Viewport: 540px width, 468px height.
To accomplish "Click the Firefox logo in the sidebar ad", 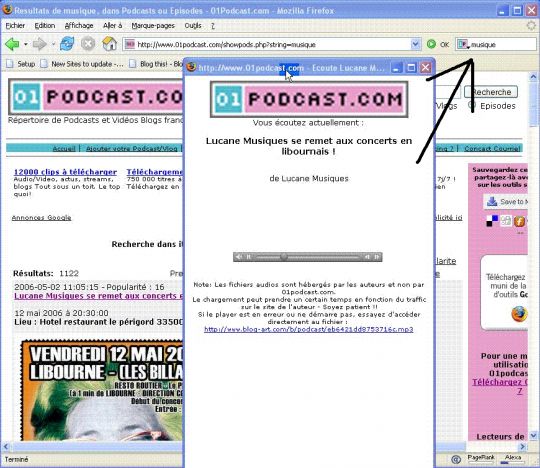I will 519,314.
